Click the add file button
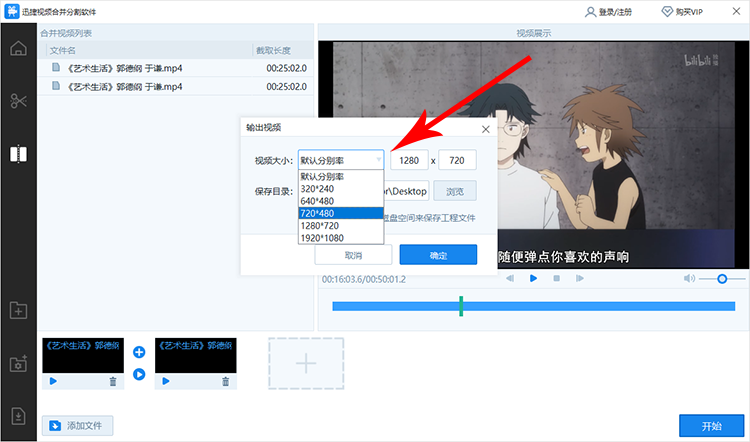The image size is (750, 442). pos(77,425)
